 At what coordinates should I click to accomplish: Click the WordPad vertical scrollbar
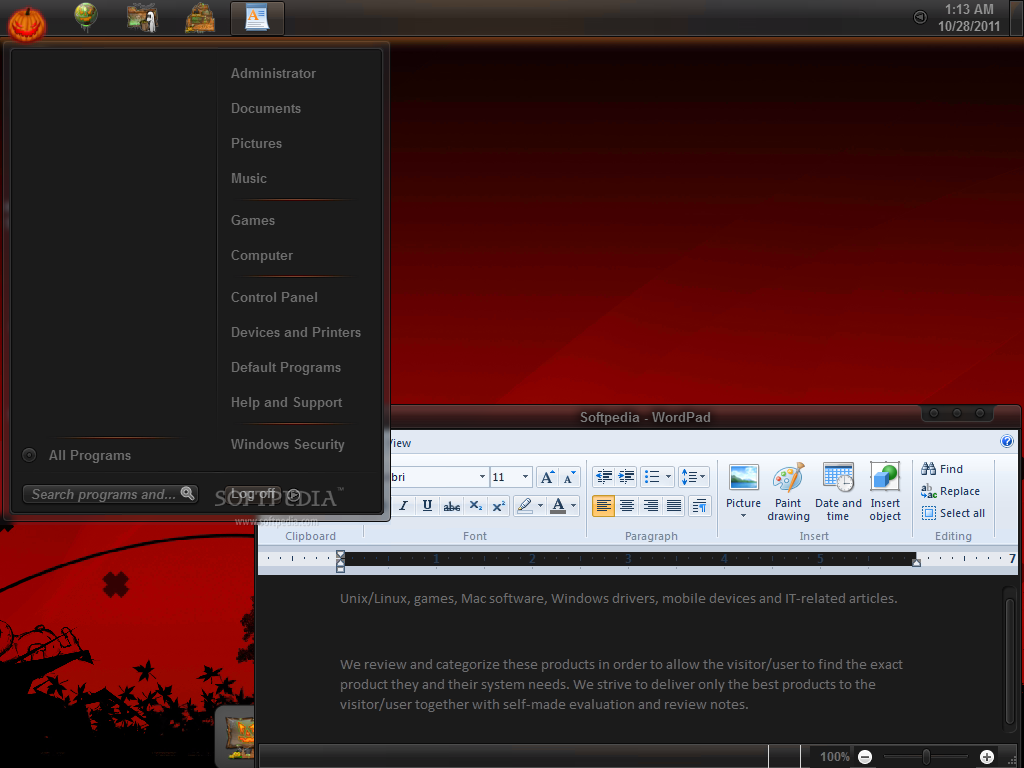[1010, 660]
